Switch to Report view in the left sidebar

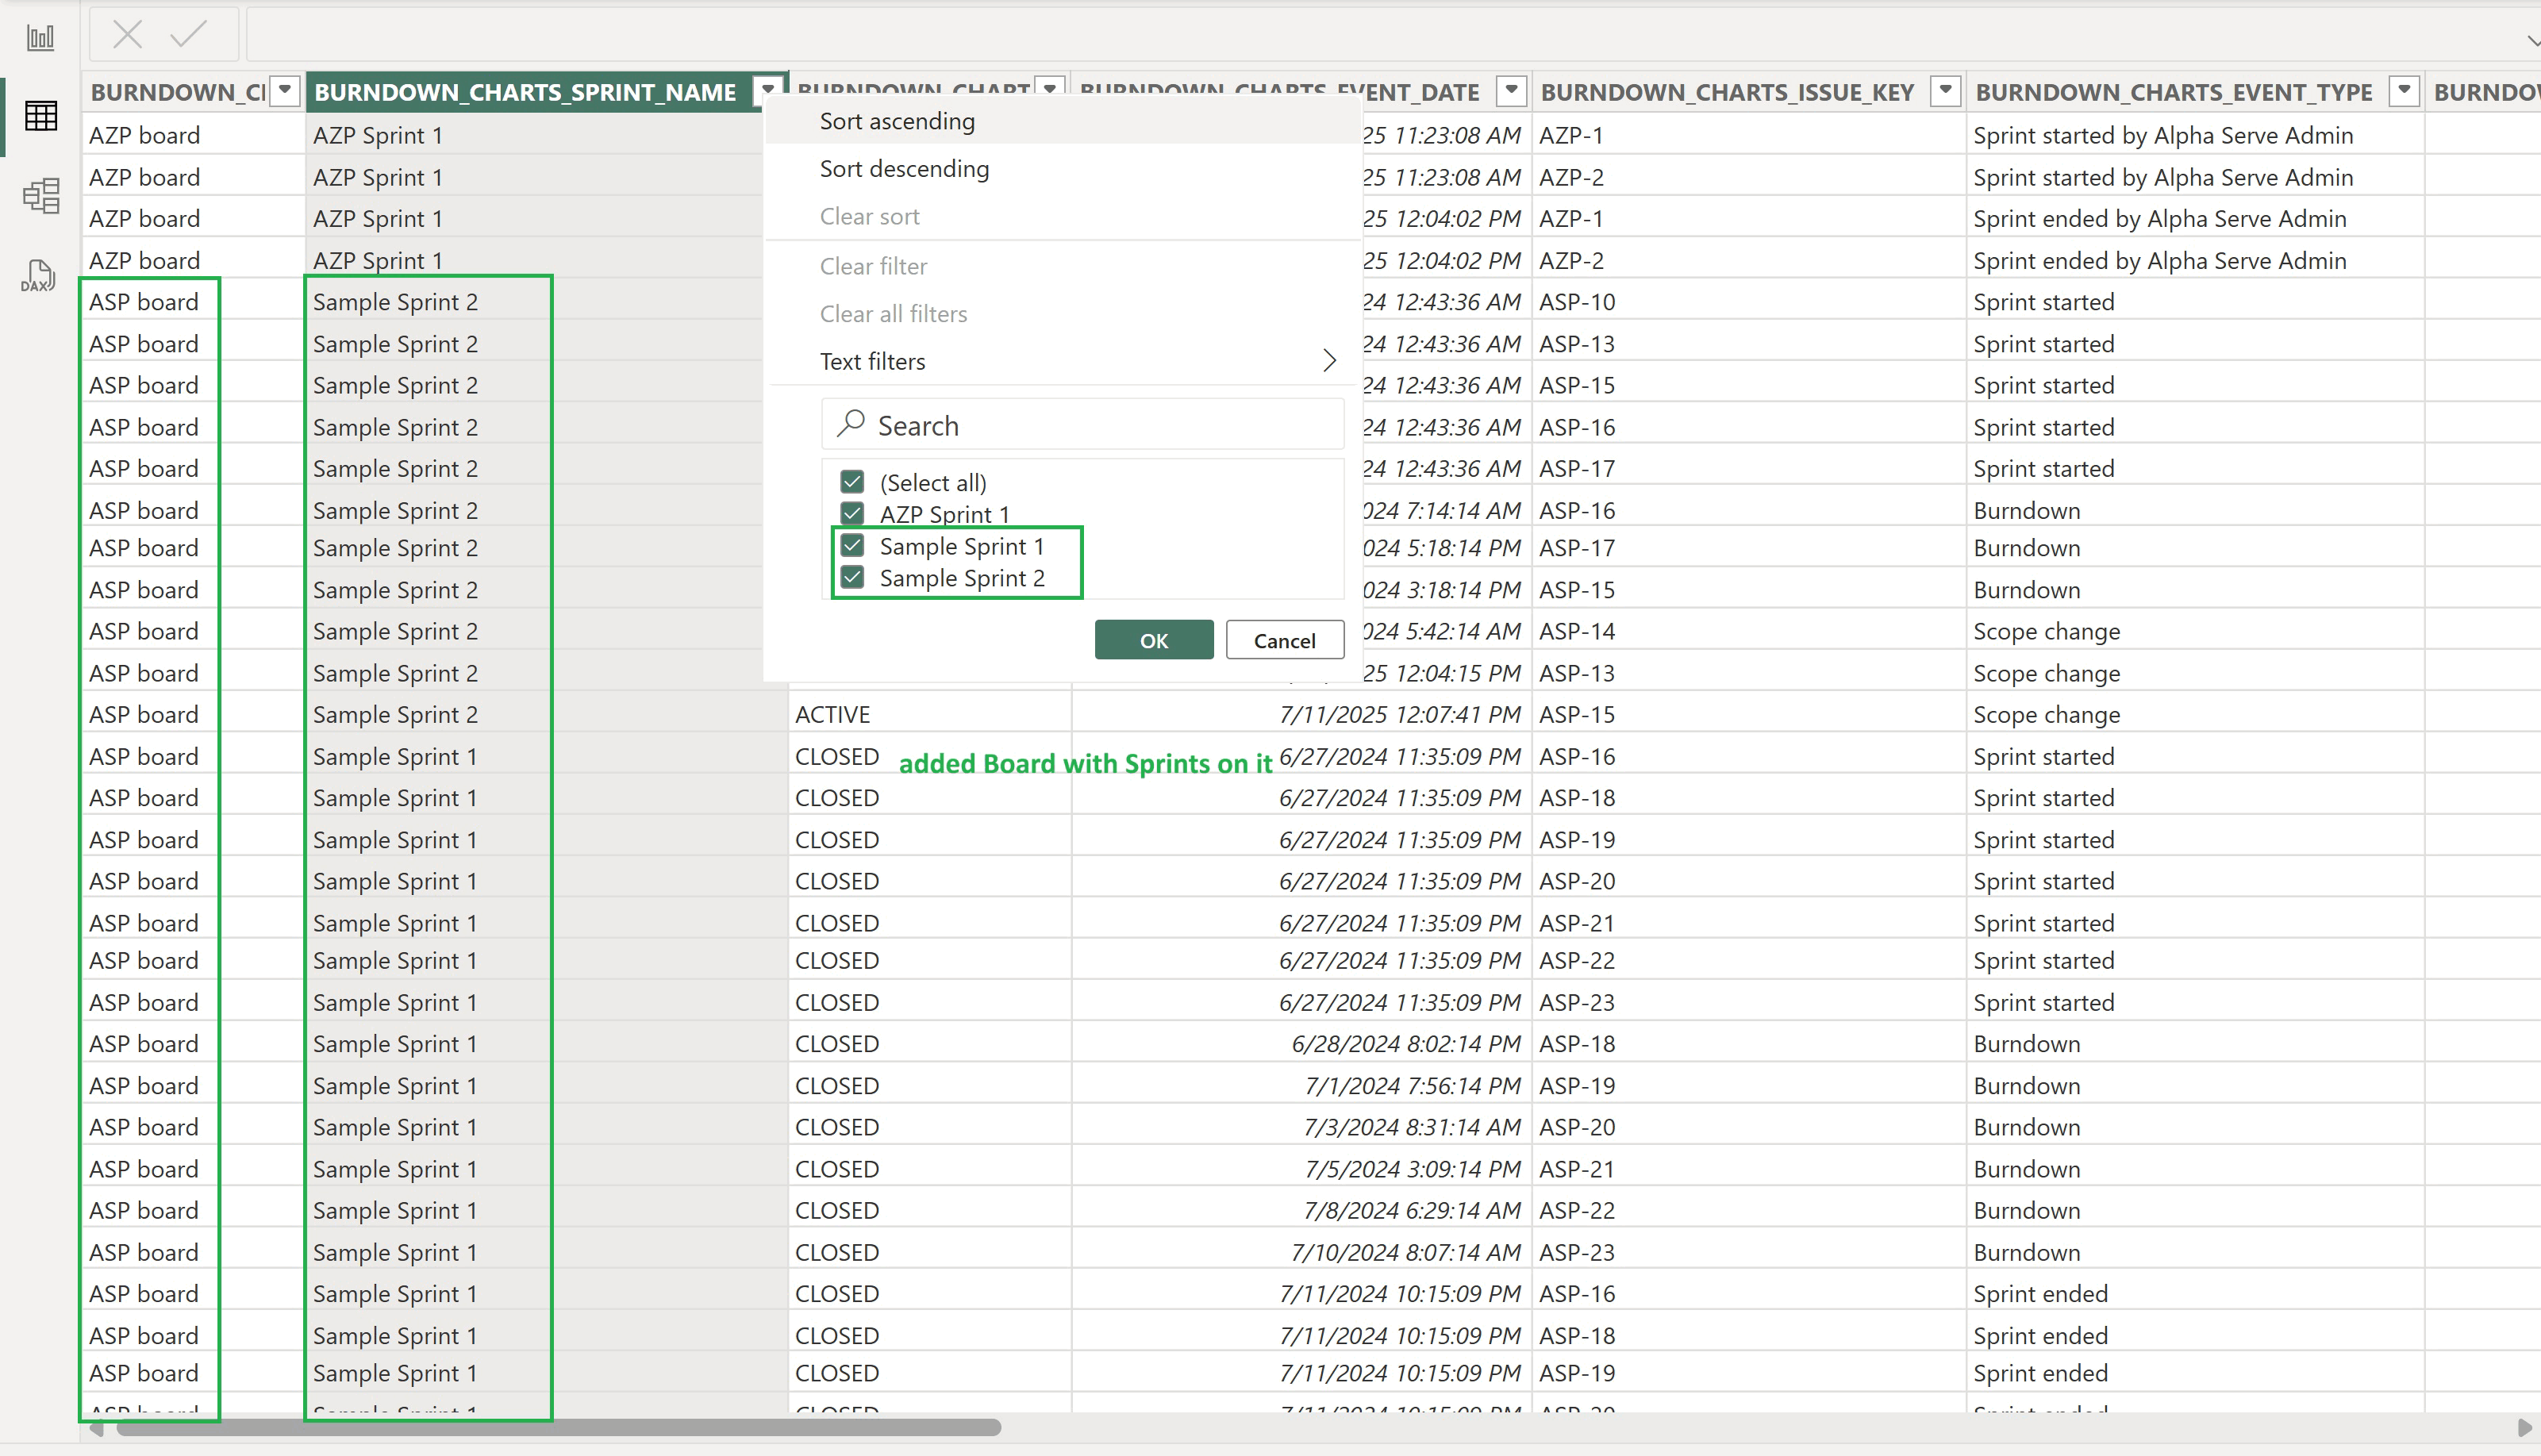pos(40,37)
